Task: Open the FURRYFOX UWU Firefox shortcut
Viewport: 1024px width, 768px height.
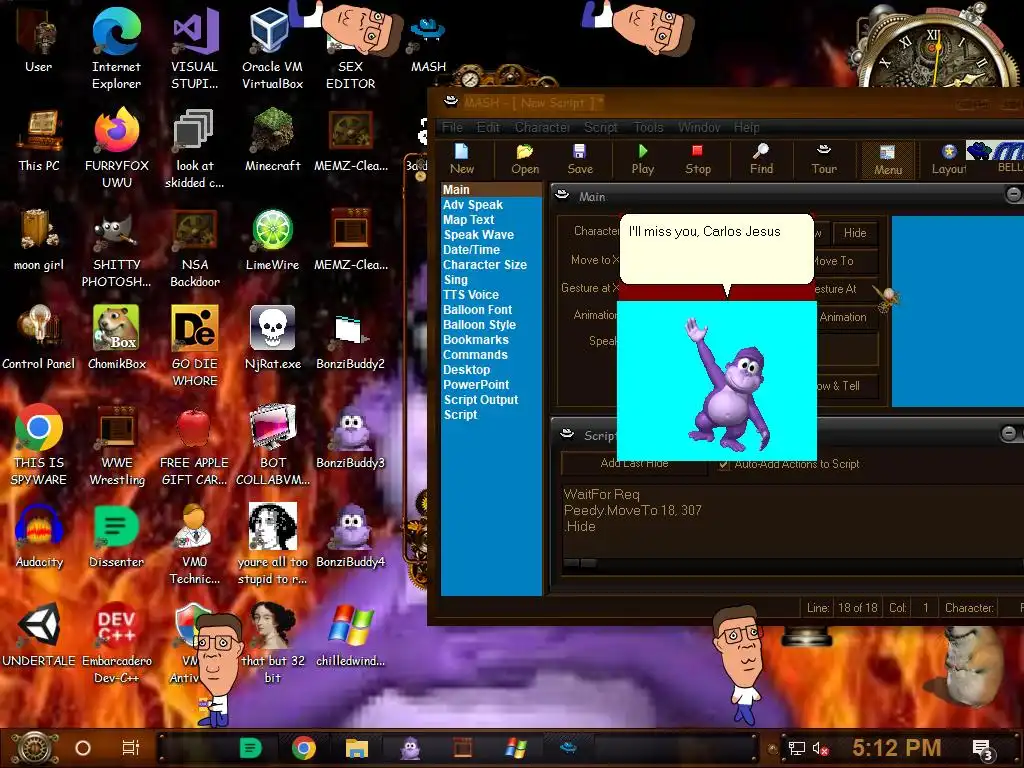Action: point(116,148)
